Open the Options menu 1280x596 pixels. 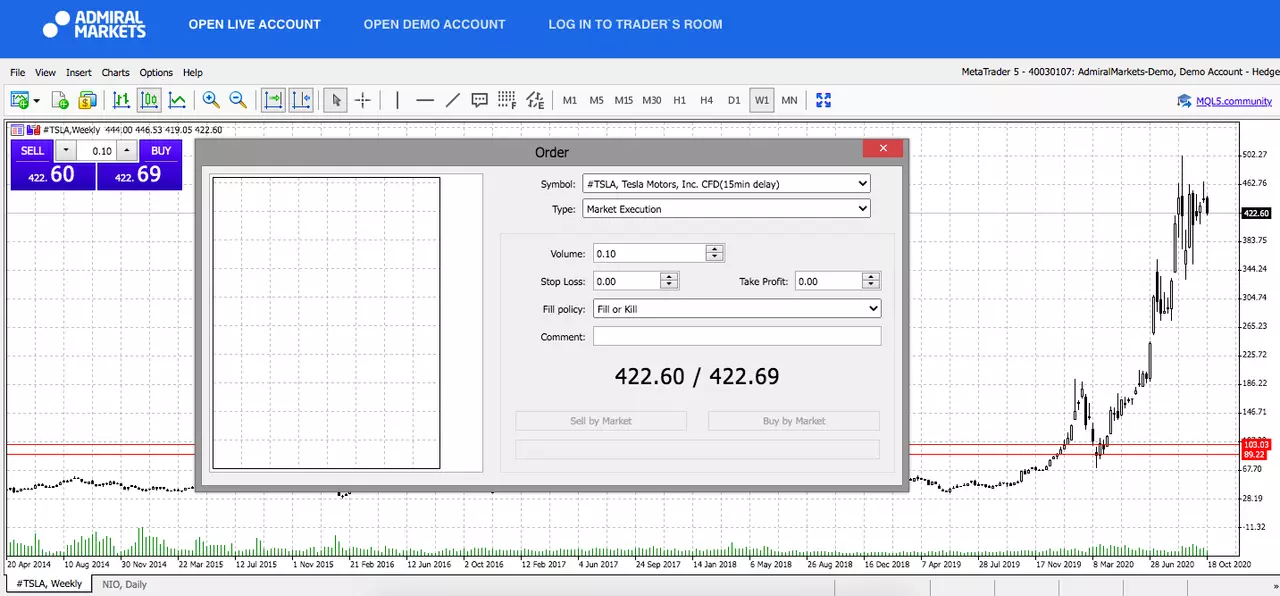pos(156,72)
